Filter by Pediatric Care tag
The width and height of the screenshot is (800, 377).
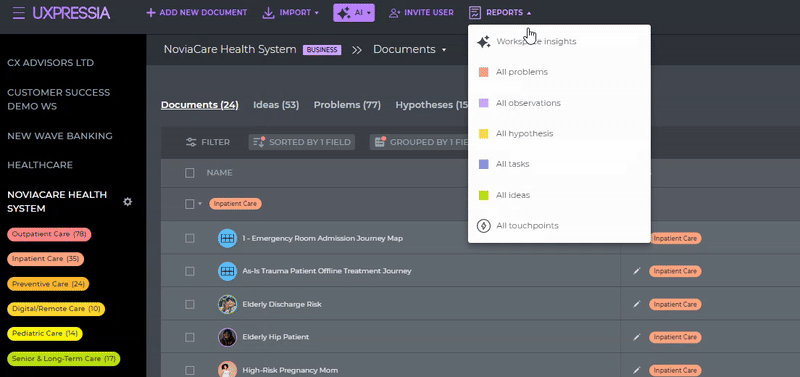(x=45, y=334)
